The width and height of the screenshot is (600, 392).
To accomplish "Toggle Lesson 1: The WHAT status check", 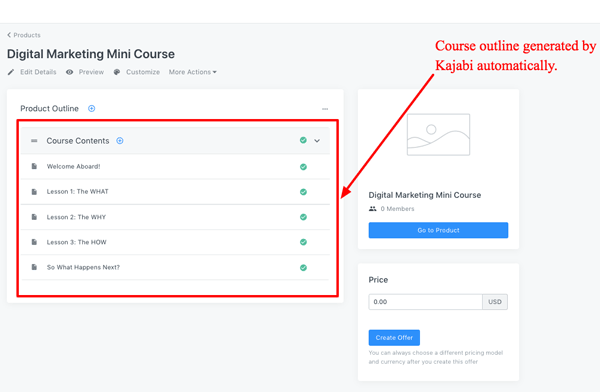I will [303, 192].
